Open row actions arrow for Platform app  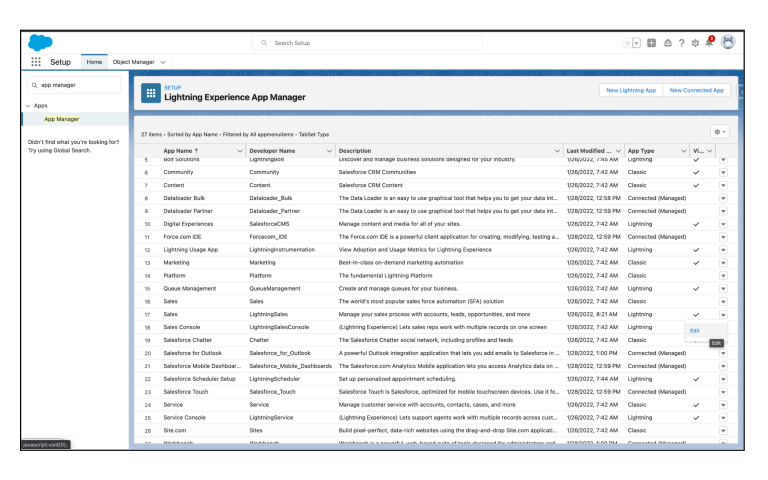[x=723, y=276]
